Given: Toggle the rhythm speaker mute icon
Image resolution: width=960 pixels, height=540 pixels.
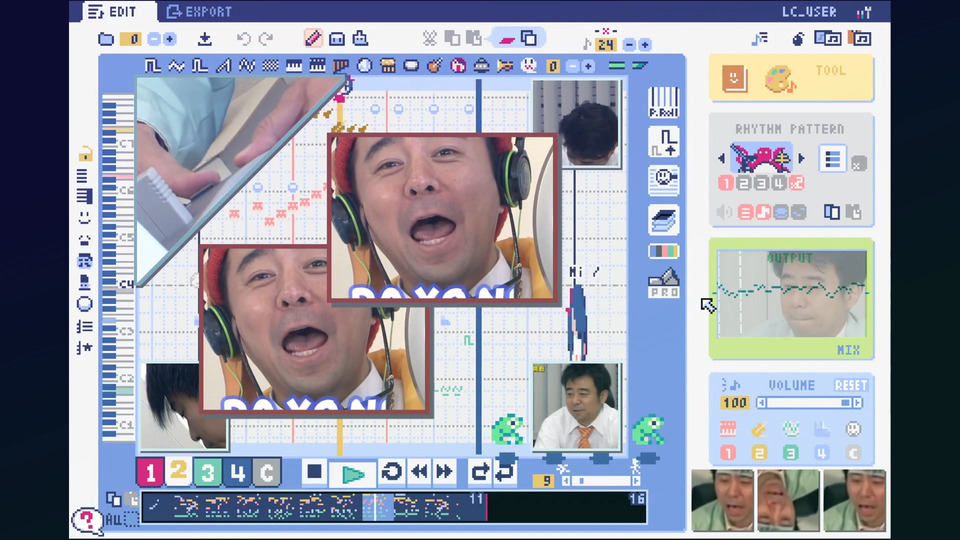Looking at the screenshot, I should 724,212.
